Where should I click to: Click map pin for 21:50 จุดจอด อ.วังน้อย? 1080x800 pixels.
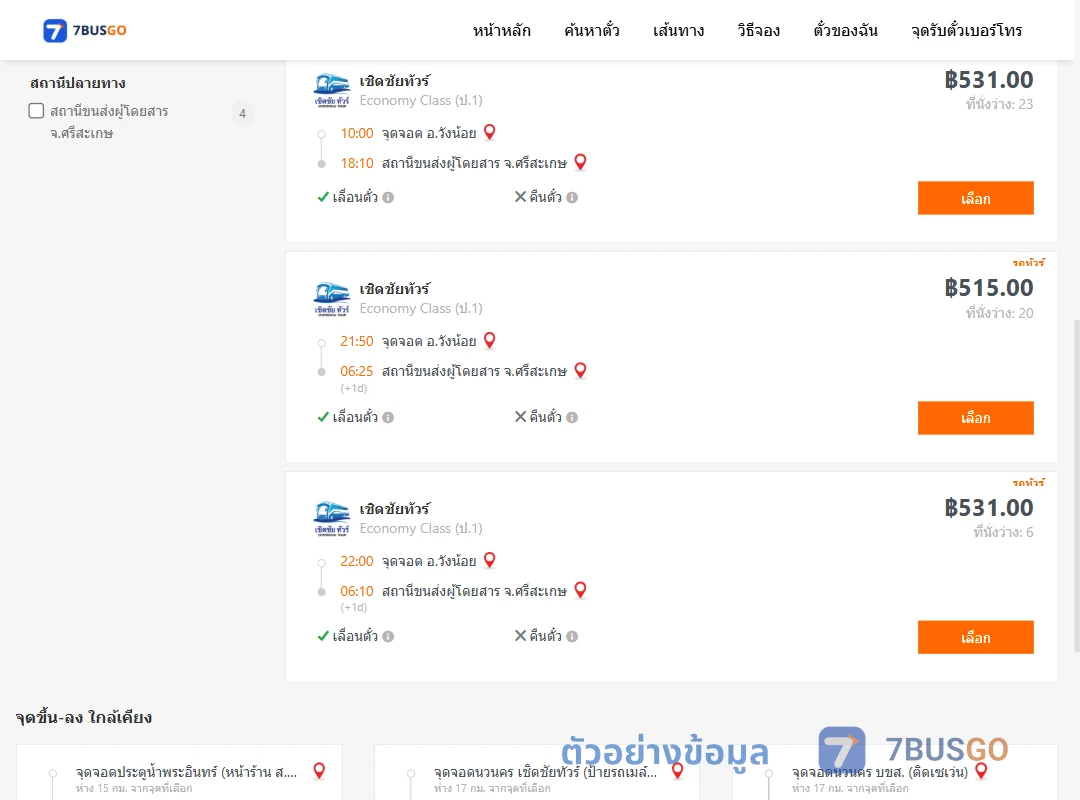pos(490,340)
